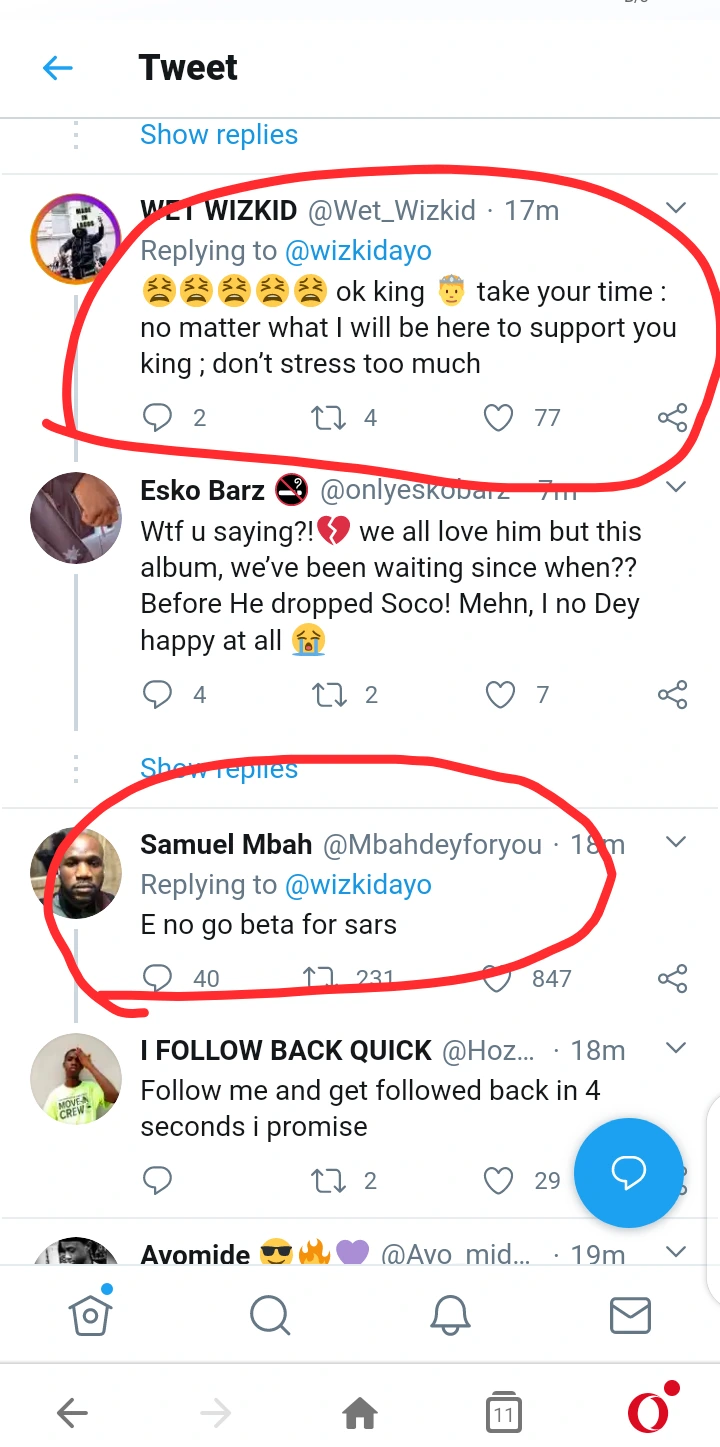720x1447 pixels.
Task: Open the @wizkidayo link in Samuel Mbah's reply
Action: 358,885
